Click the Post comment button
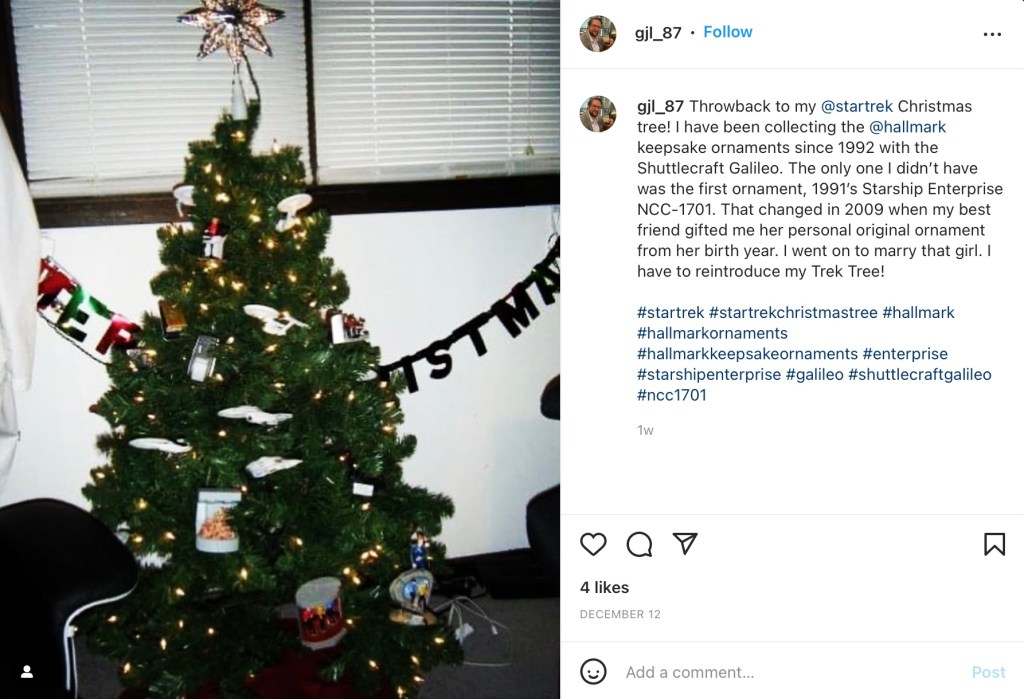 coord(988,672)
